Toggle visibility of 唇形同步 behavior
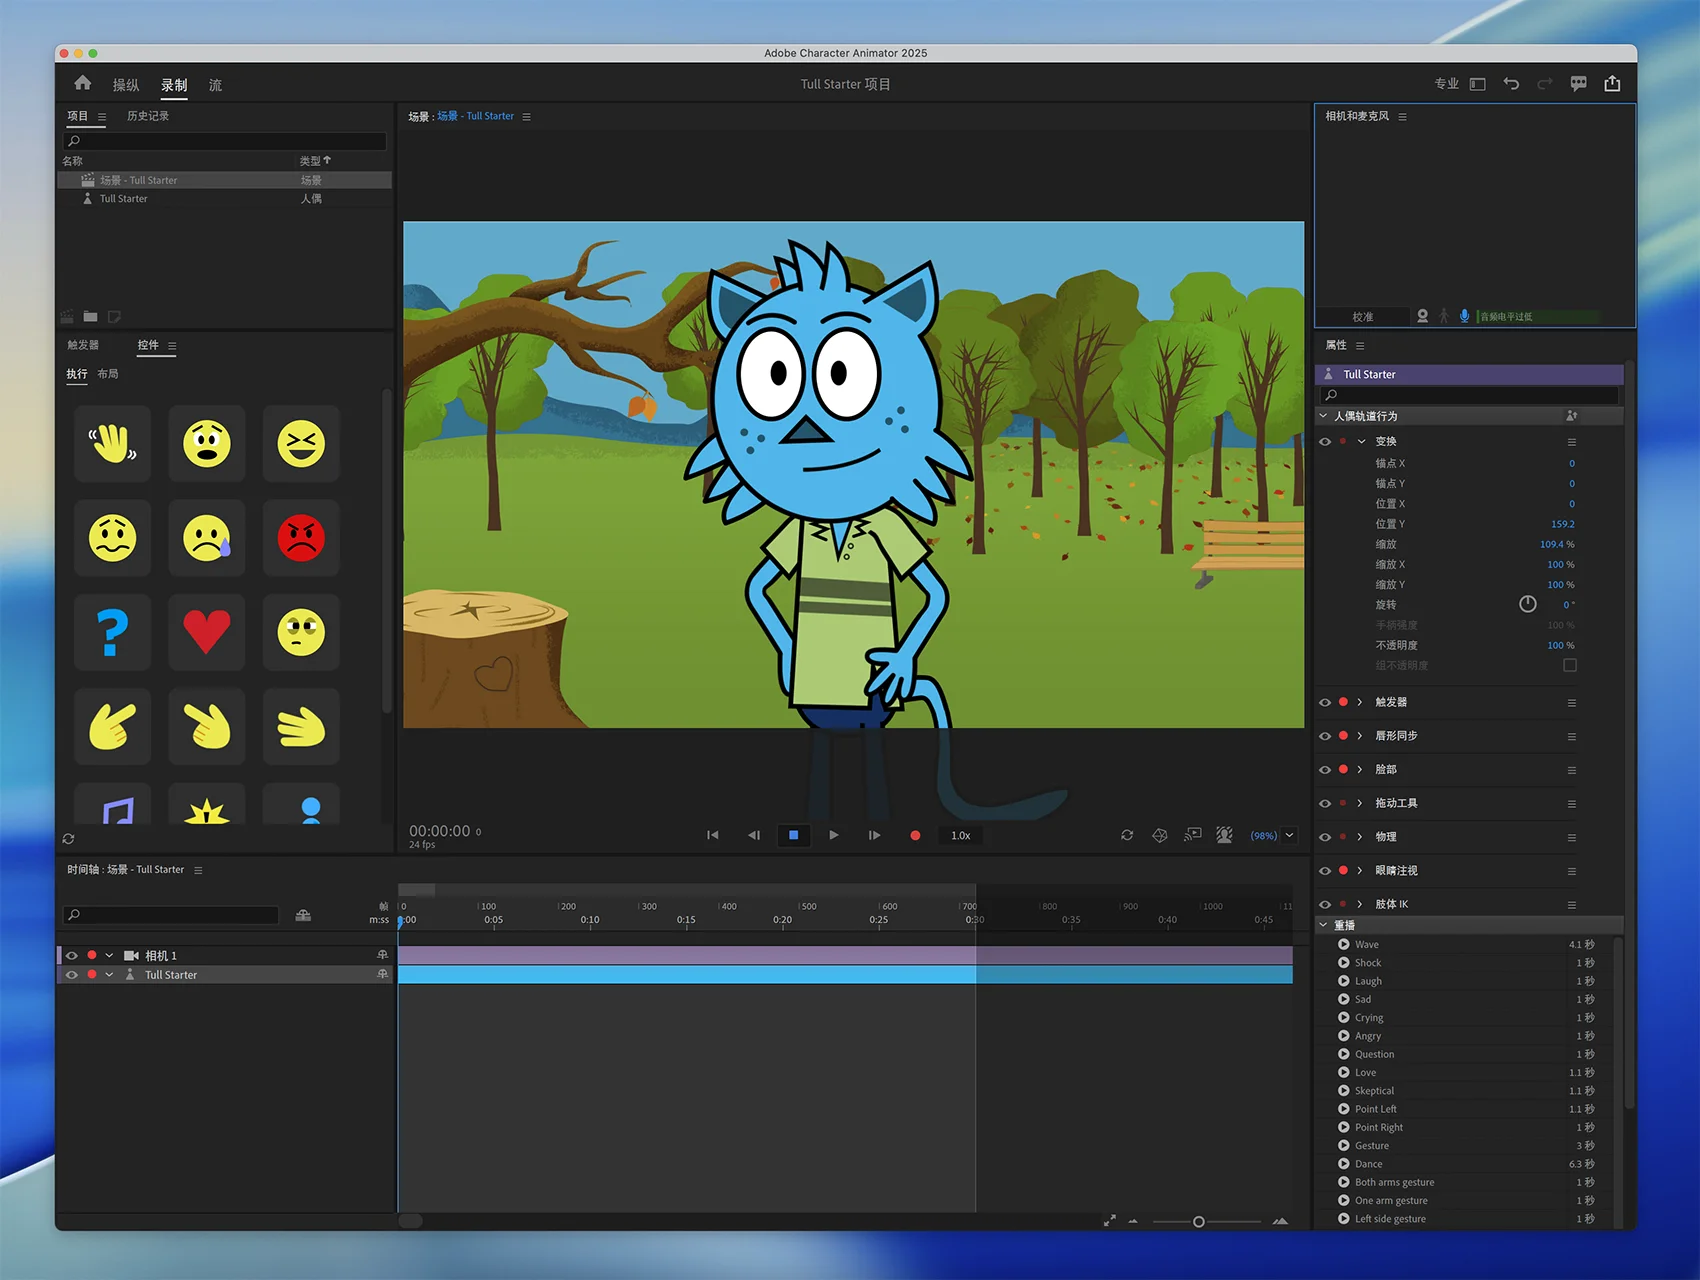This screenshot has height=1280, width=1700. click(1325, 736)
